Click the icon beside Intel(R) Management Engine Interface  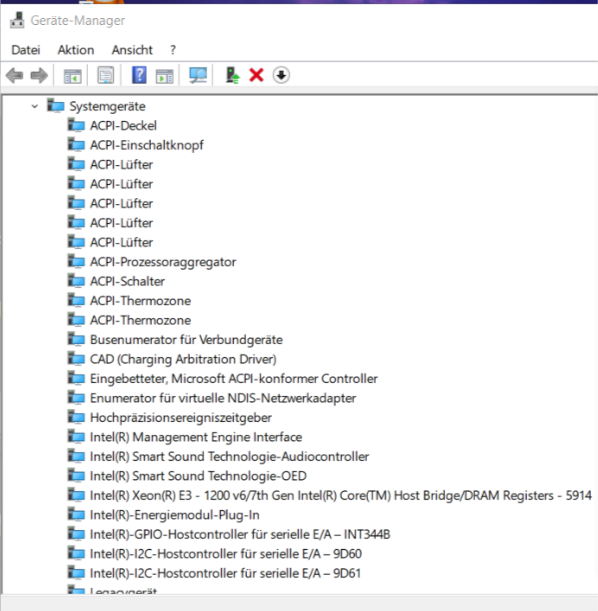[x=76, y=437]
